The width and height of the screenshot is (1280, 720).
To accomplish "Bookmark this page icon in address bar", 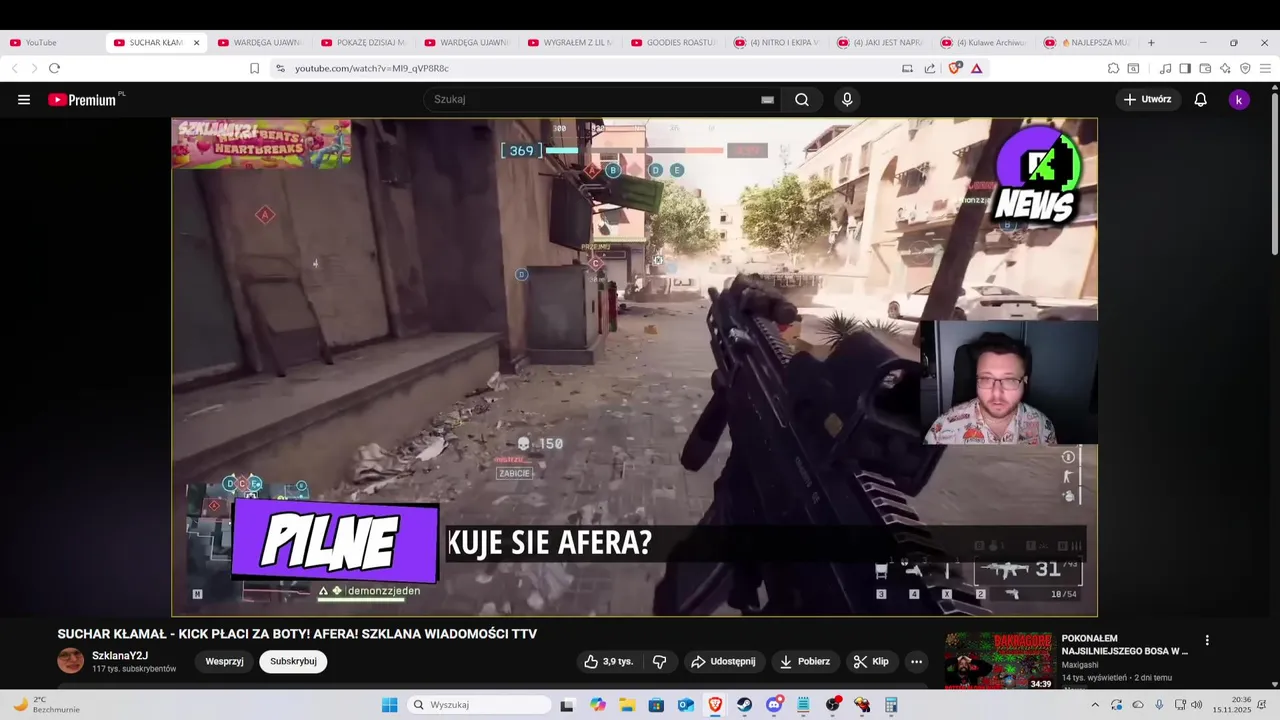I will [x=254, y=68].
